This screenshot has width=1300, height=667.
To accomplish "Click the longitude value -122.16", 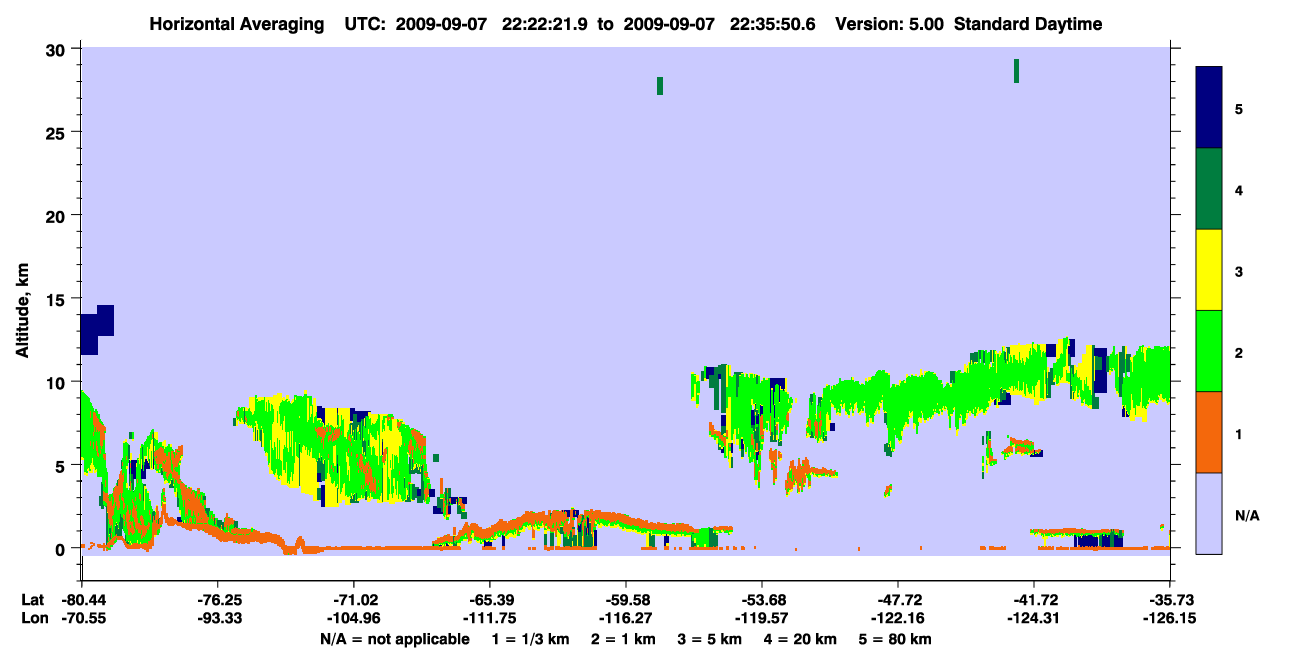I will (898, 618).
